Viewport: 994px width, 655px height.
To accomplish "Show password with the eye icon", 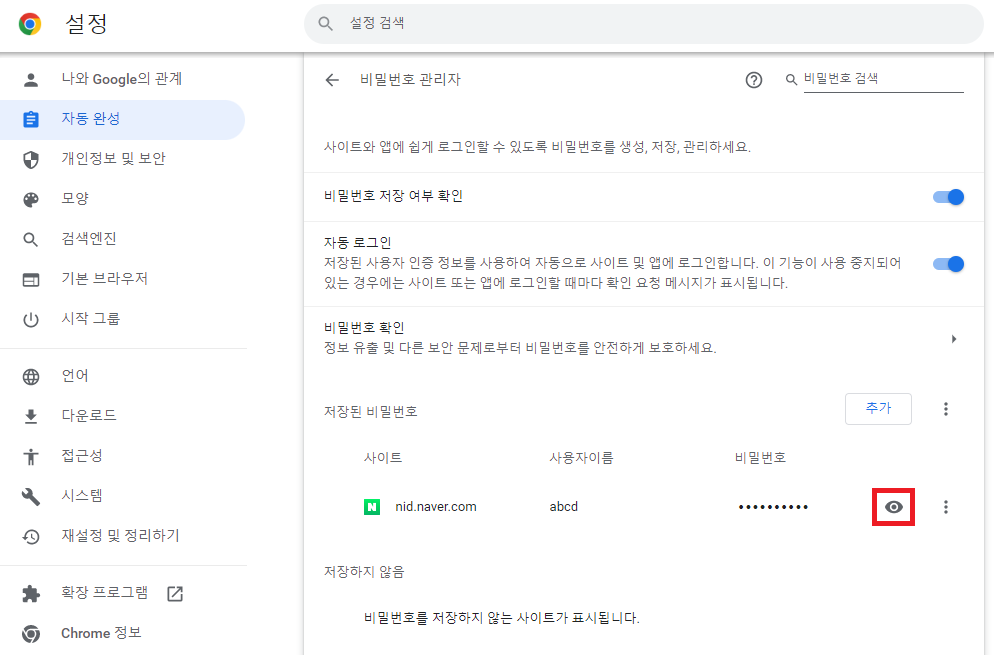I will [894, 507].
